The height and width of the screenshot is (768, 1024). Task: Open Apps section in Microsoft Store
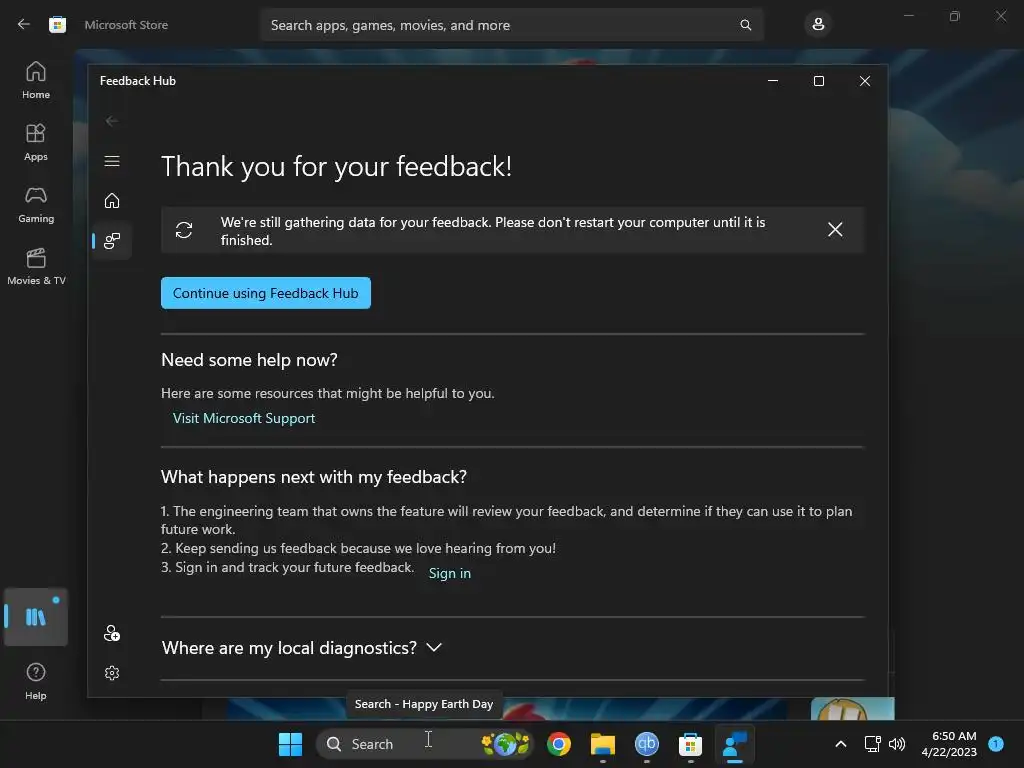pos(36,142)
